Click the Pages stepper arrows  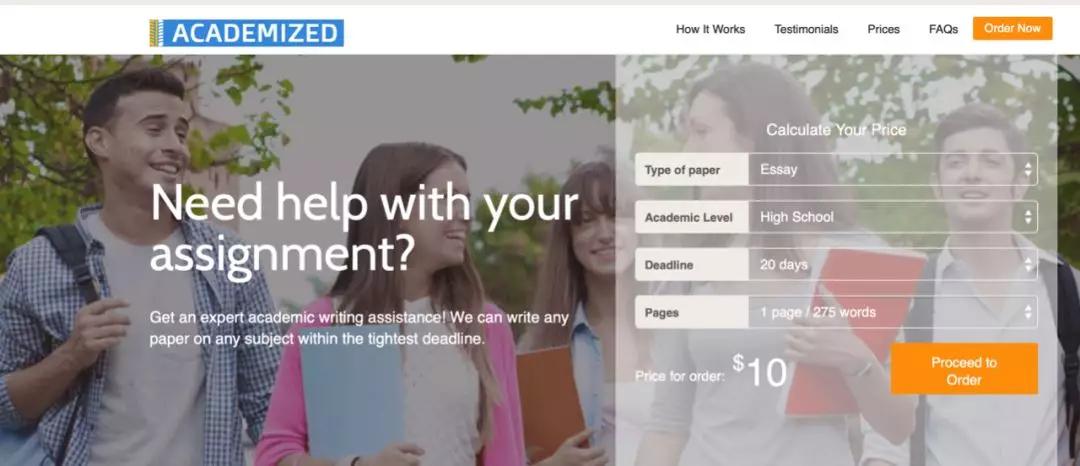[x=1028, y=312]
